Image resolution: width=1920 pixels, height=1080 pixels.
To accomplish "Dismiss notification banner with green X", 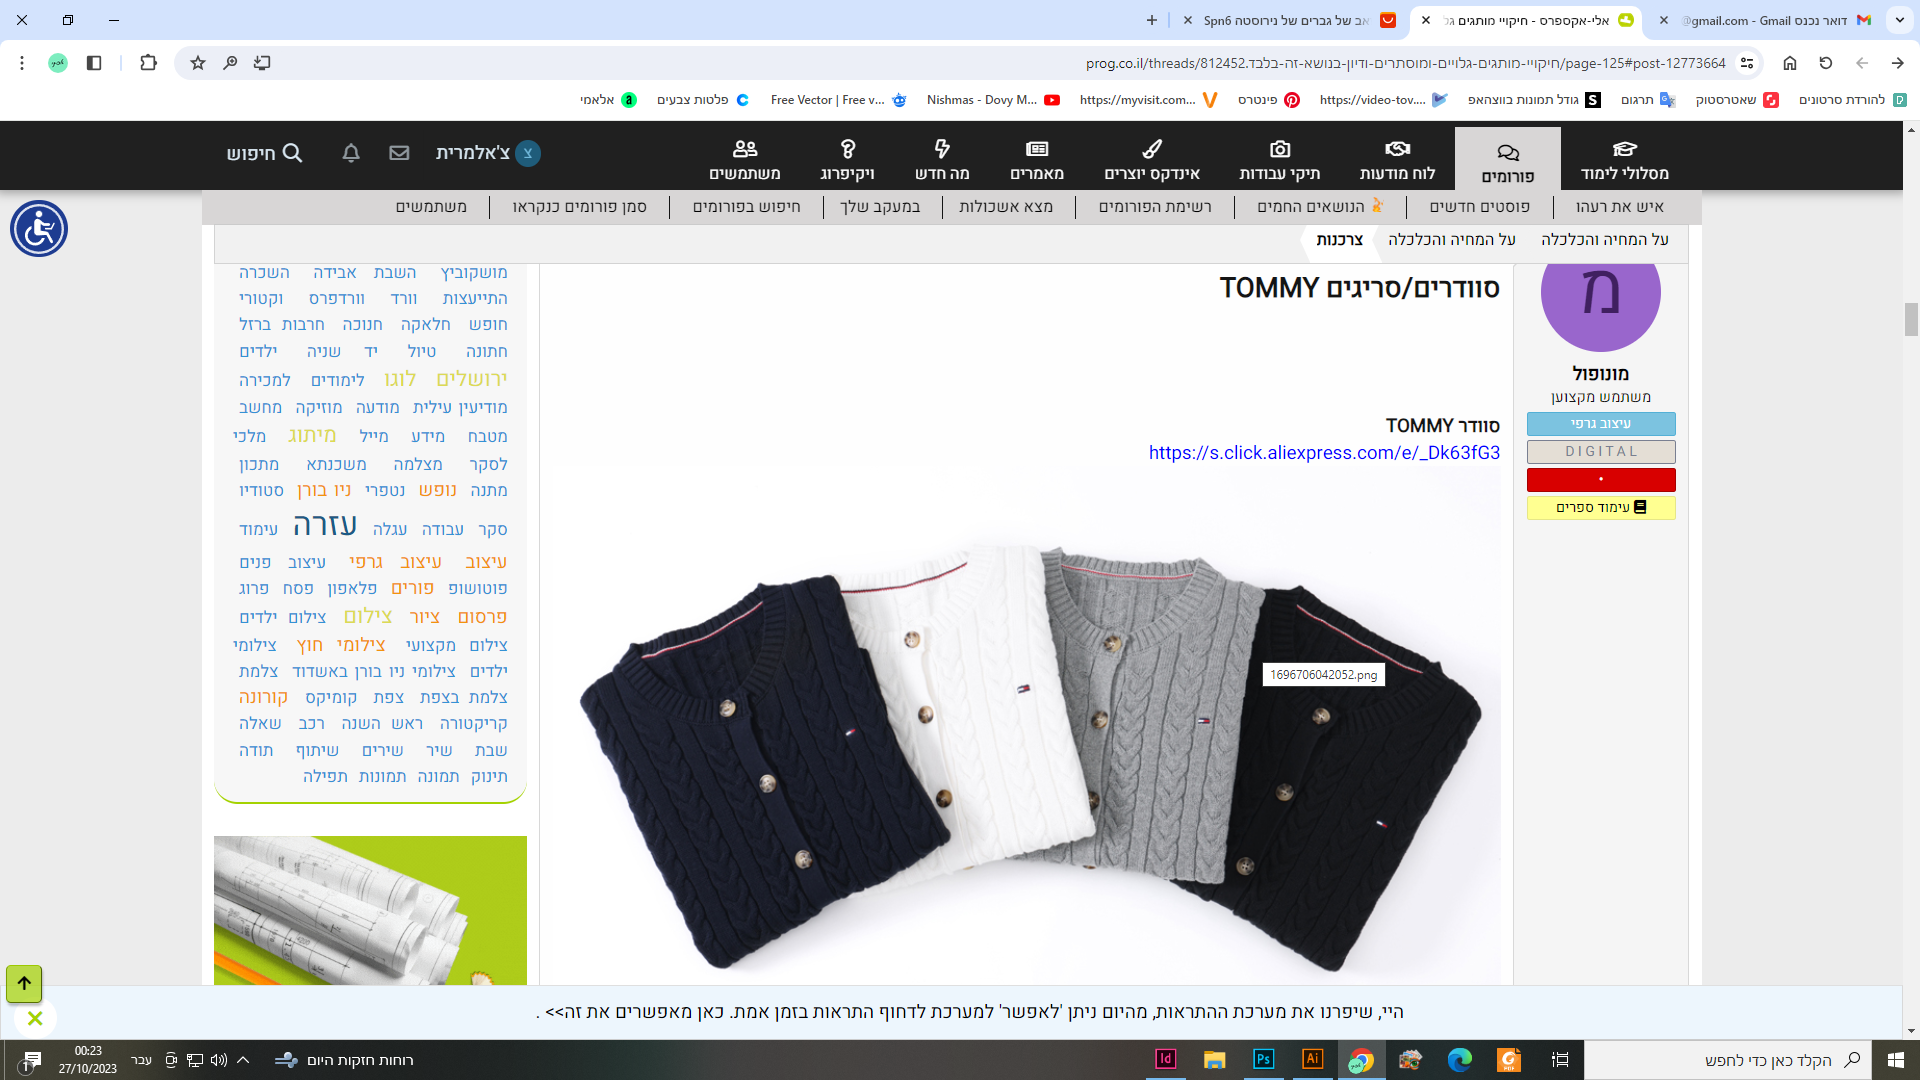I will pyautogui.click(x=35, y=1018).
